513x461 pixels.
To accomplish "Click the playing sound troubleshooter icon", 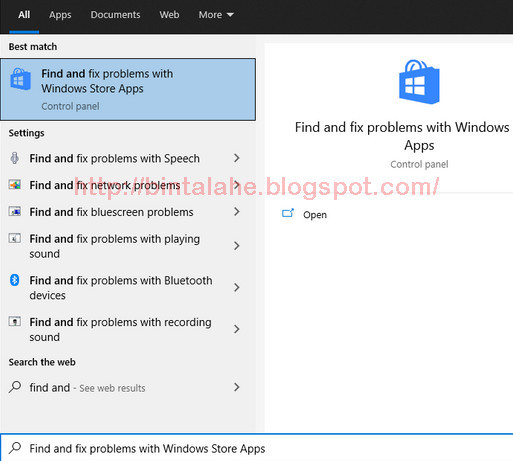I will tap(15, 238).
